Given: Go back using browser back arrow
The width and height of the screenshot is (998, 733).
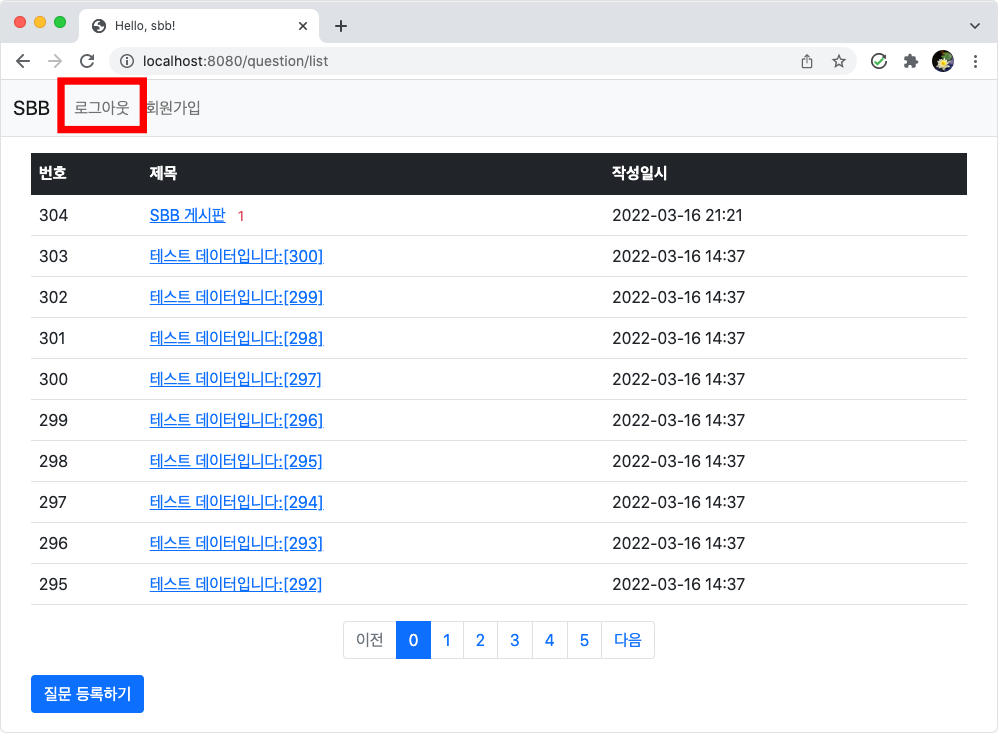Looking at the screenshot, I should tap(23, 61).
